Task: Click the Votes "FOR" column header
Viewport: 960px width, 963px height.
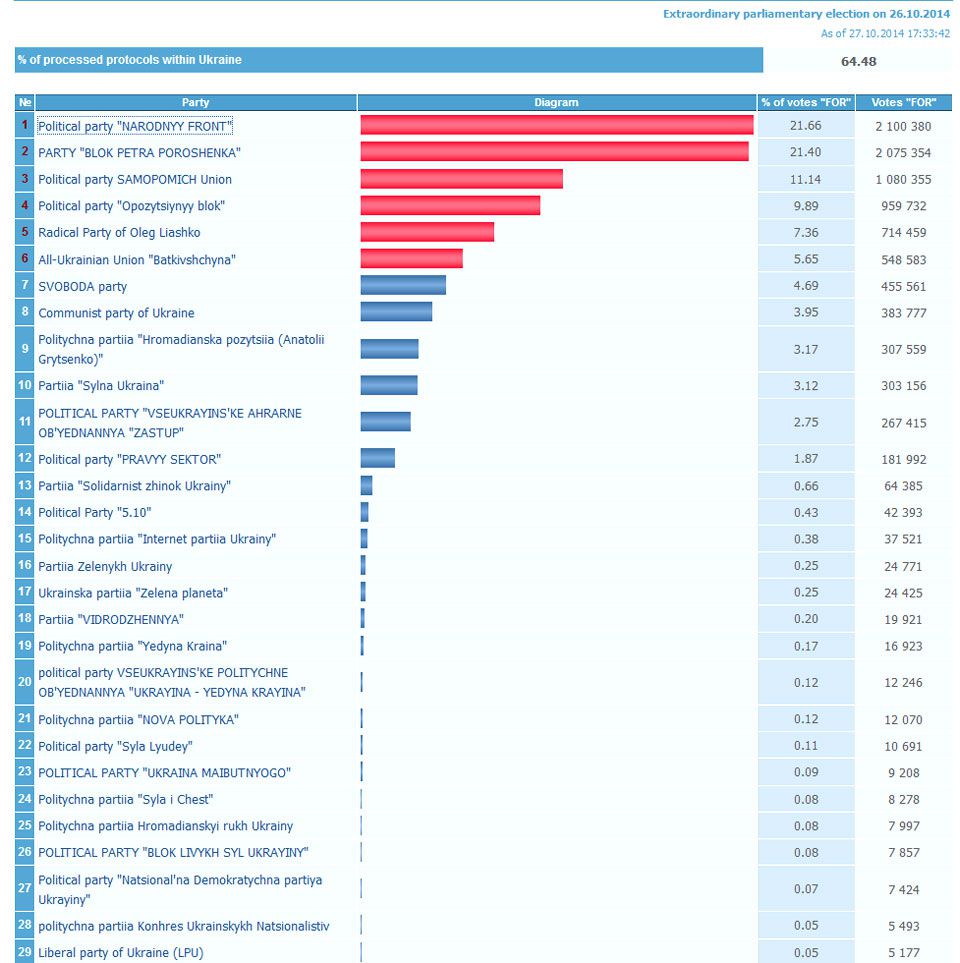Action: point(903,102)
